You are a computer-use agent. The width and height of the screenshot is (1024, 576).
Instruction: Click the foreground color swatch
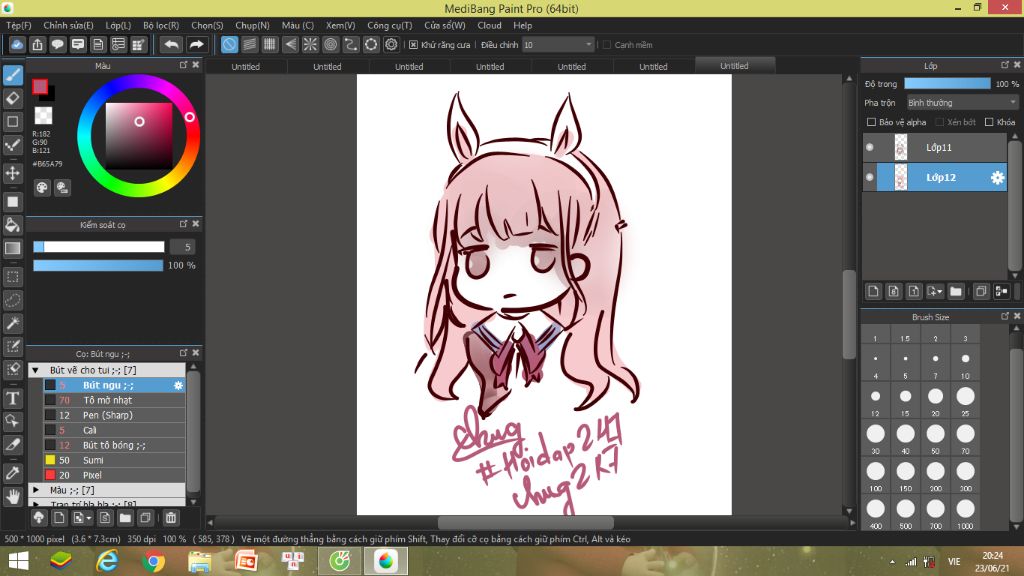click(x=40, y=87)
